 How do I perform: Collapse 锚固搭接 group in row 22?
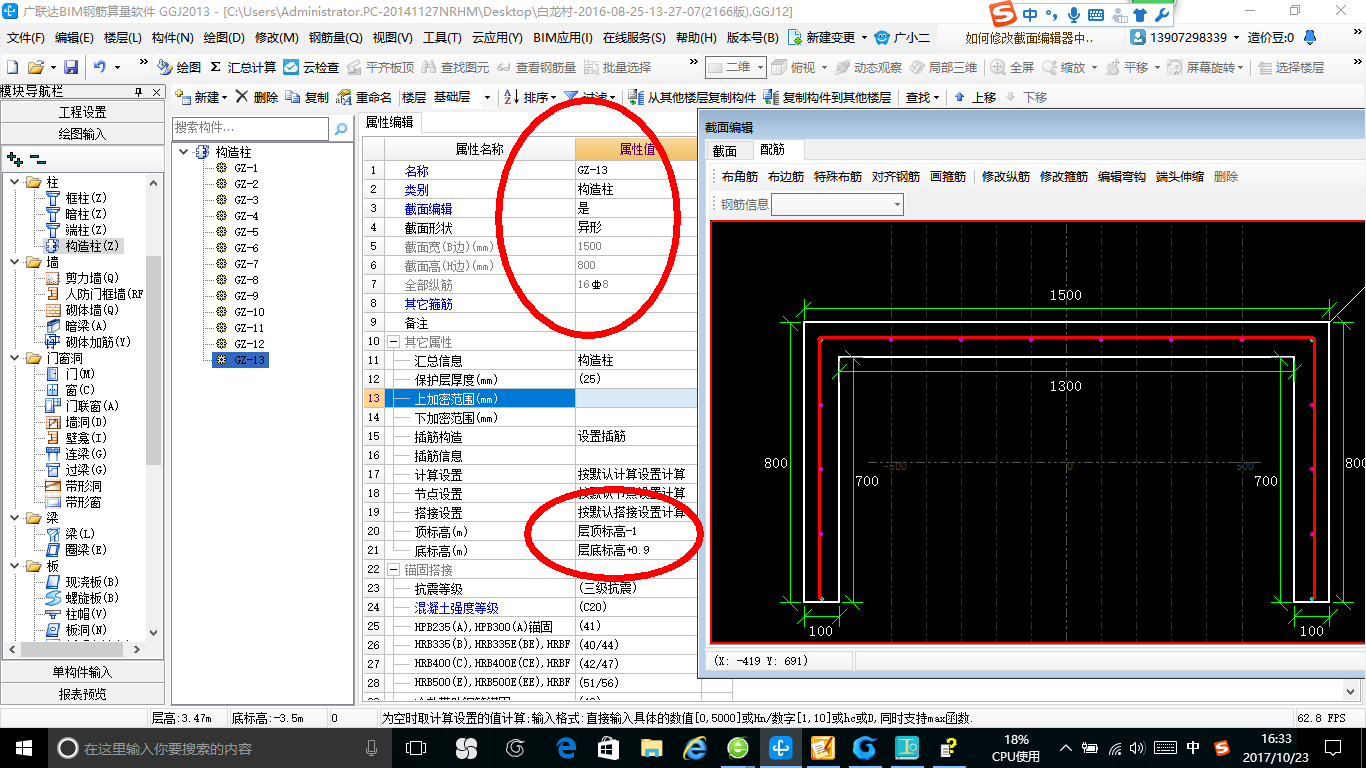coord(395,570)
